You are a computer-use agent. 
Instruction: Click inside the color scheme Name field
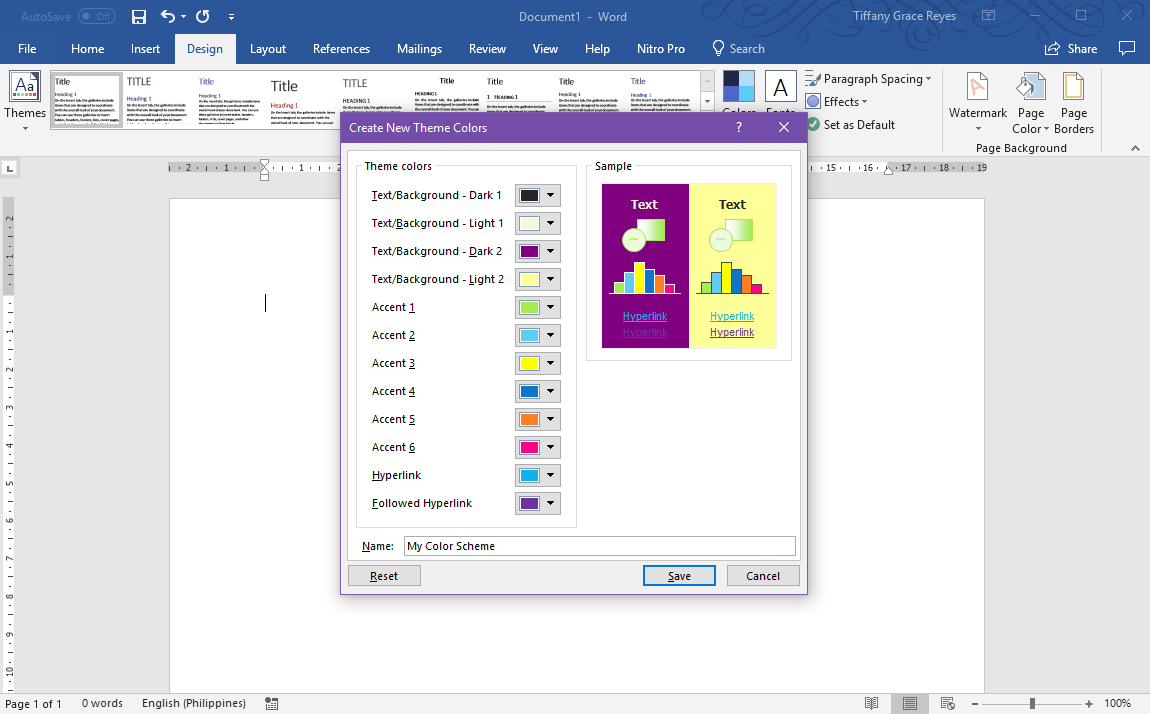(x=600, y=546)
